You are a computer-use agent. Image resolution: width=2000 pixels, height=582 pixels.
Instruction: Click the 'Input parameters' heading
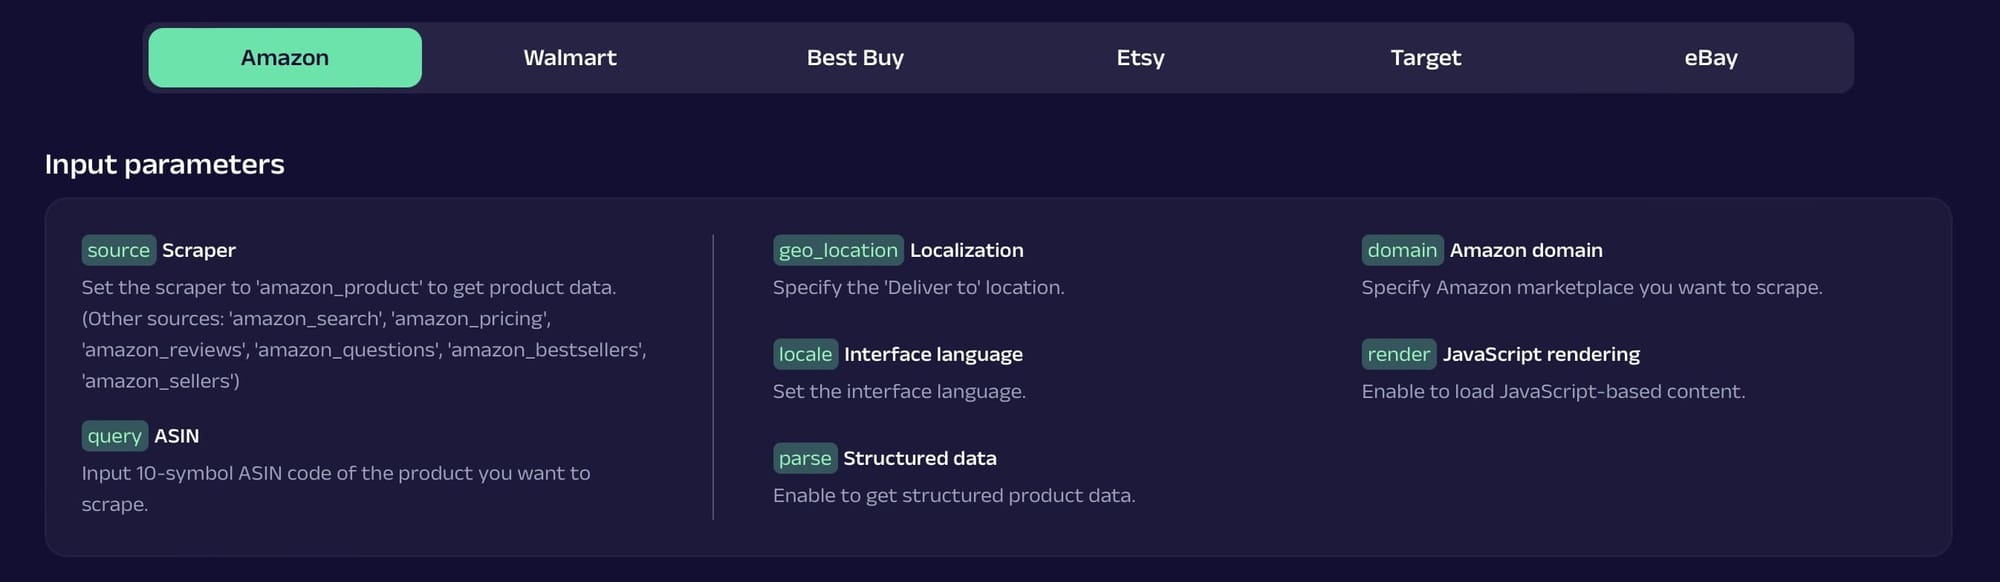(165, 164)
